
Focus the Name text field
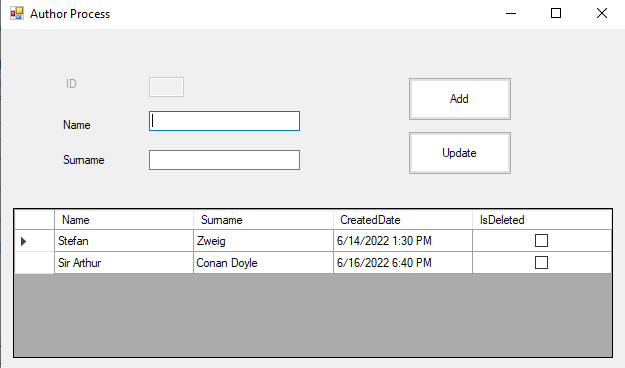click(224, 121)
